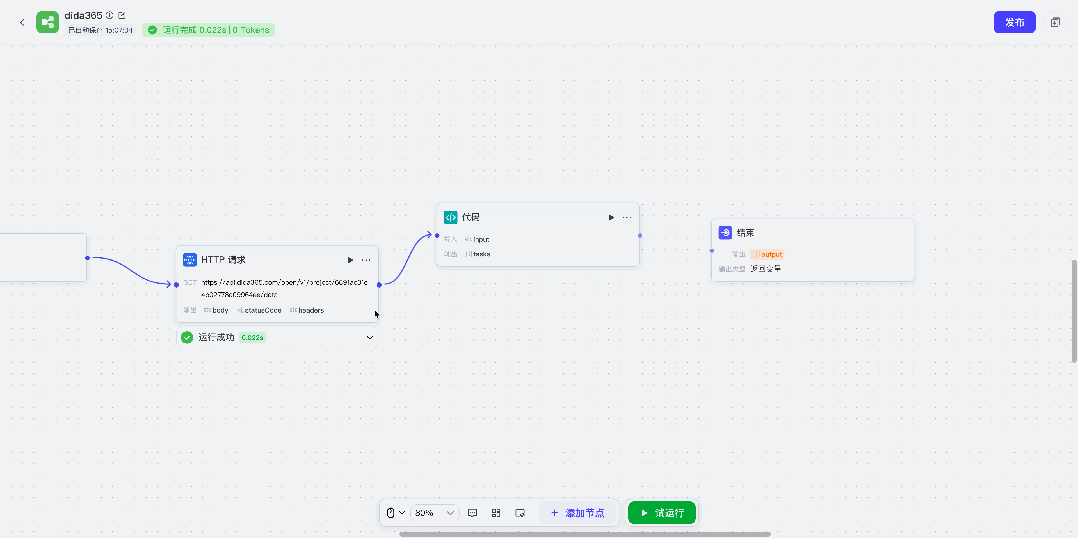Click the 0.022s badge under HTTP node
Screen dimensions: 1078x538
(x=252, y=337)
